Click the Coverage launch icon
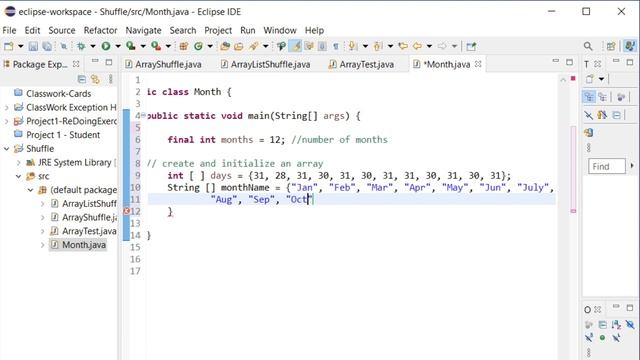The height and width of the screenshot is (360, 640). tap(131, 47)
